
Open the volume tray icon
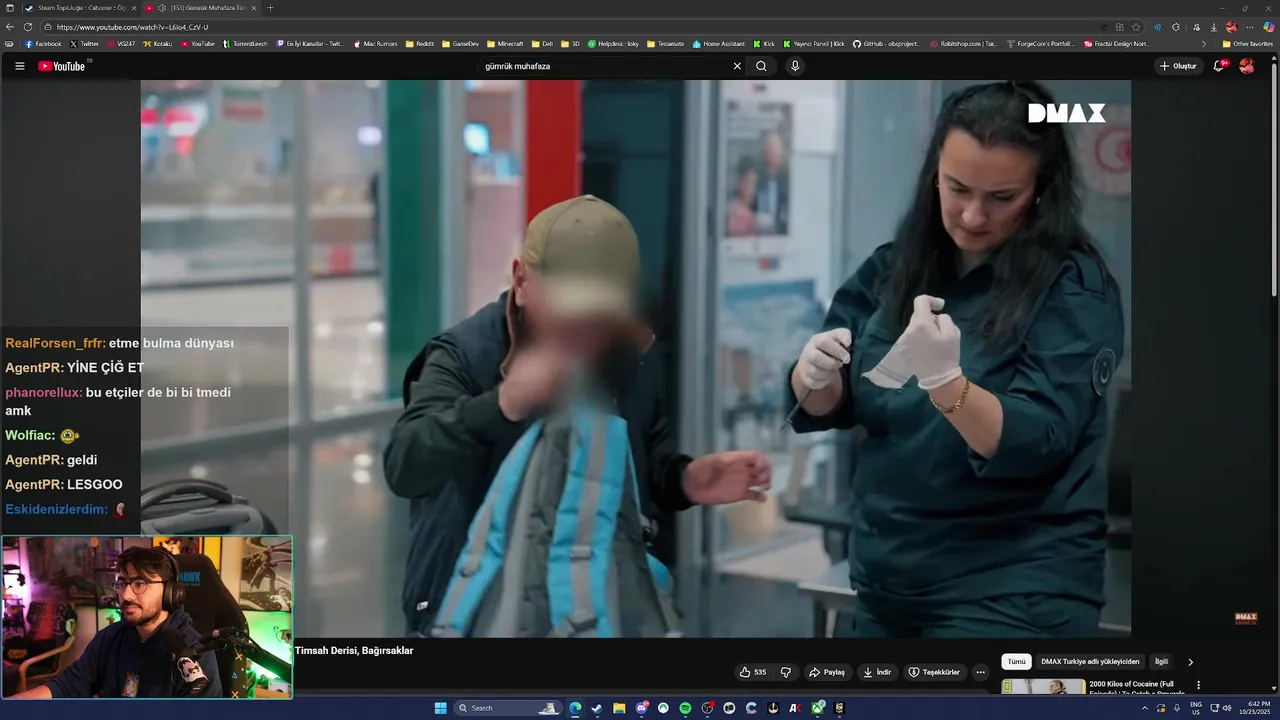[x=1227, y=708]
